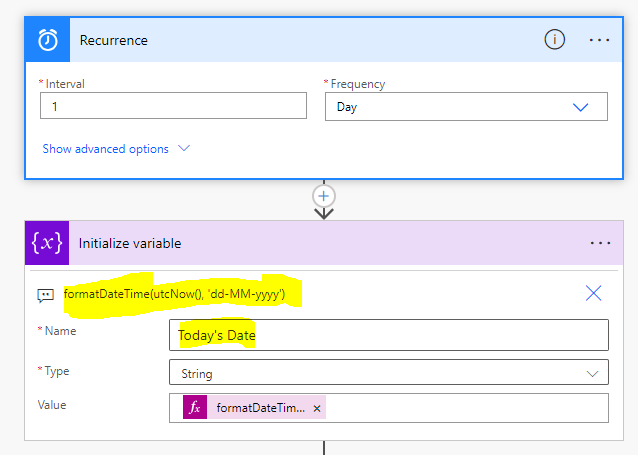This screenshot has width=638, height=455.
Task: Remove the formatDateTime token from Value
Action: pos(317,408)
